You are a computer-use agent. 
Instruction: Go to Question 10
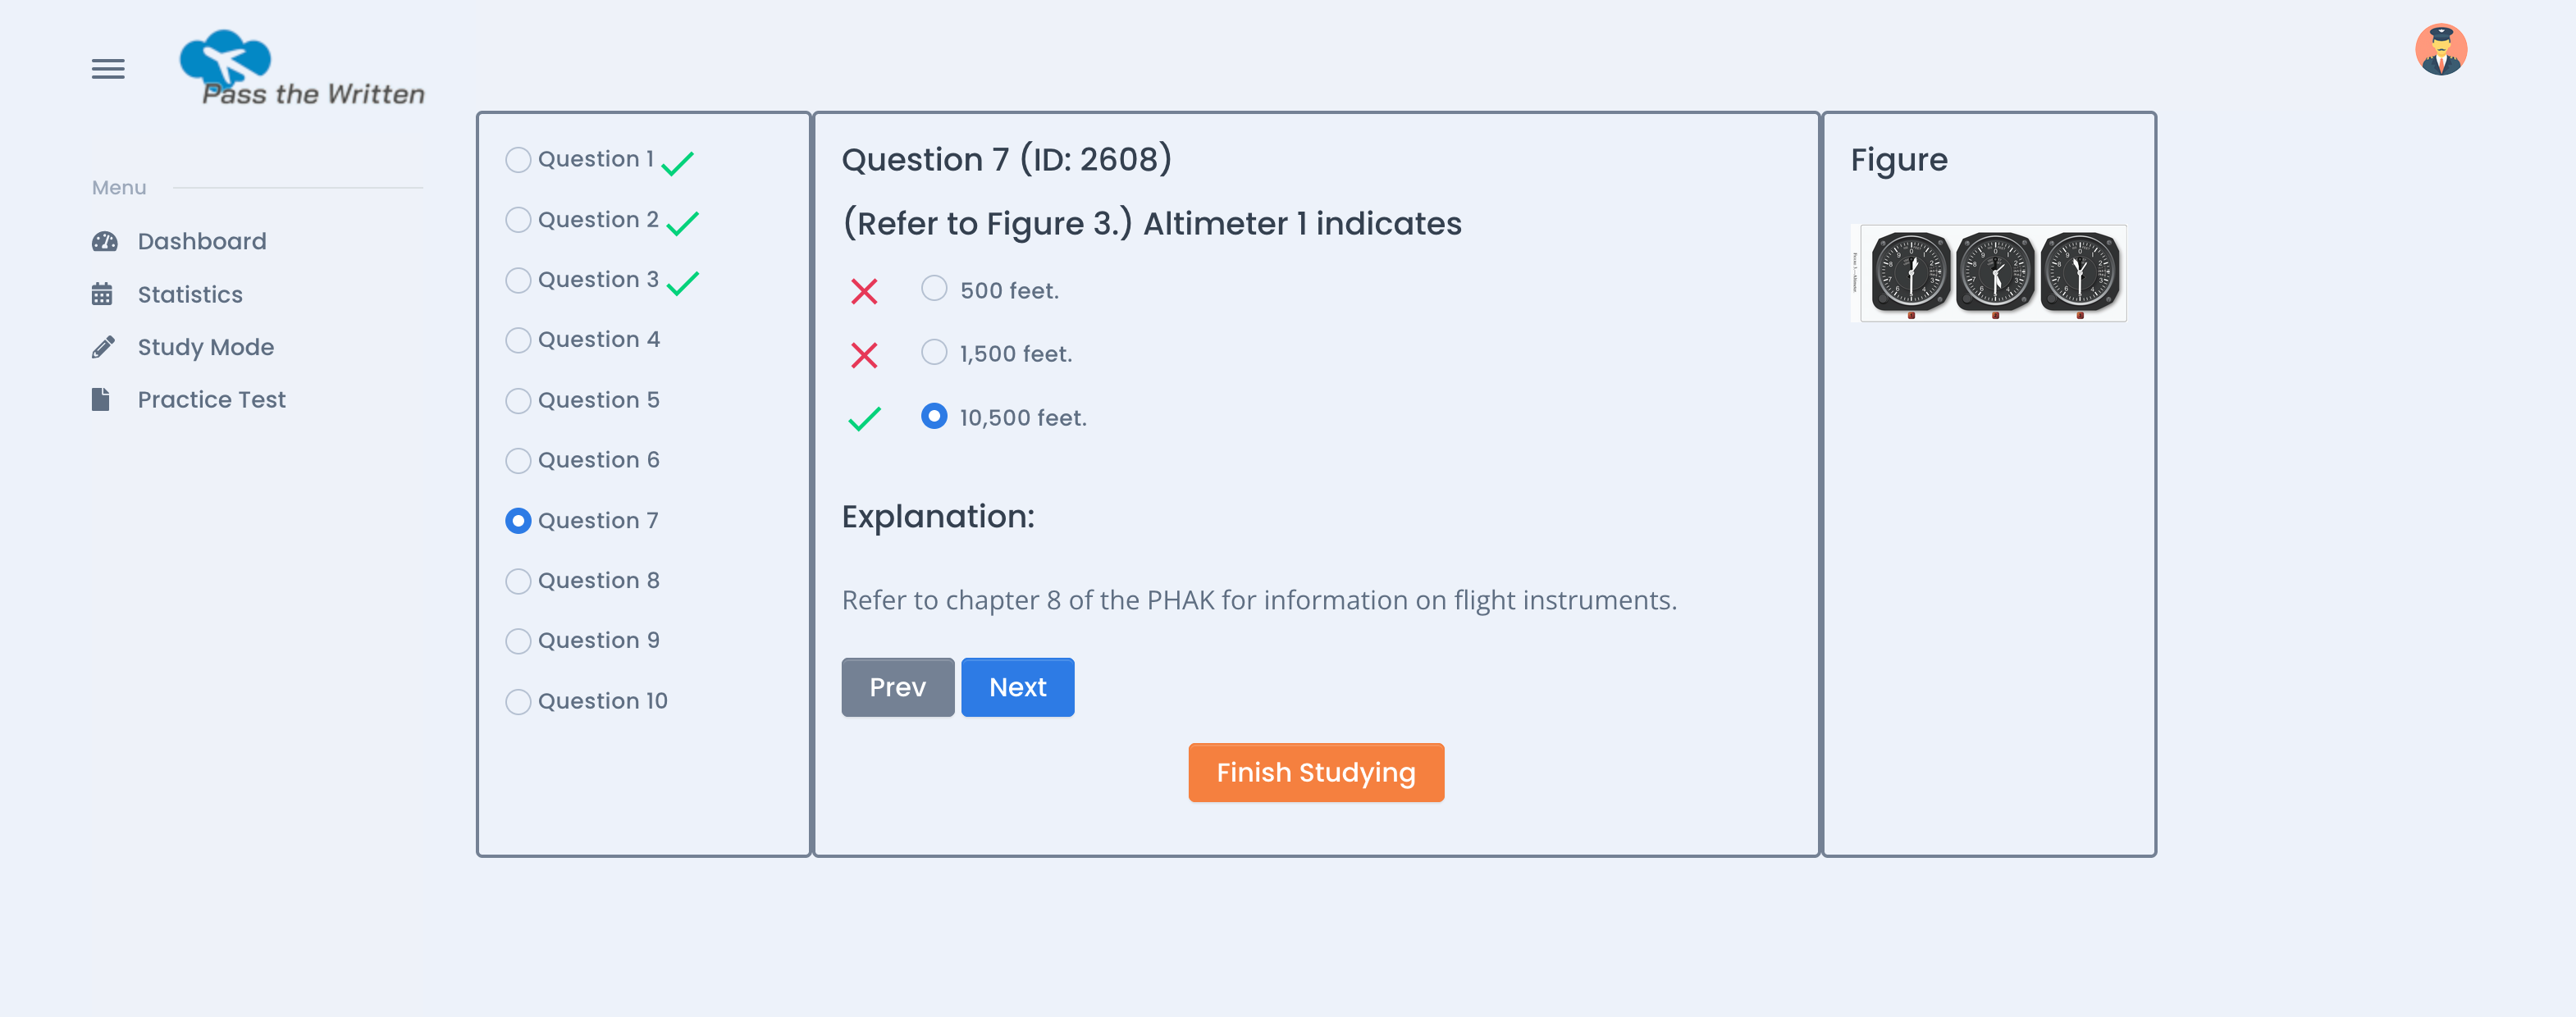pyautogui.click(x=518, y=702)
